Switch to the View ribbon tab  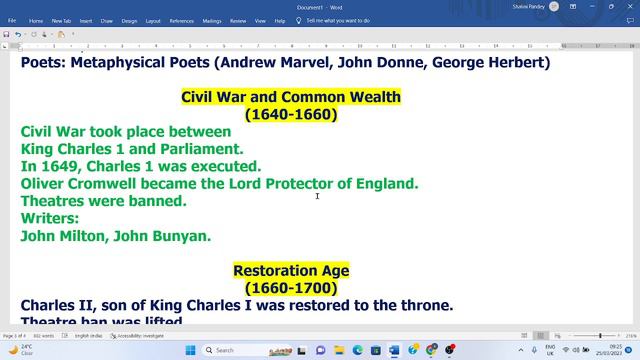click(x=260, y=21)
